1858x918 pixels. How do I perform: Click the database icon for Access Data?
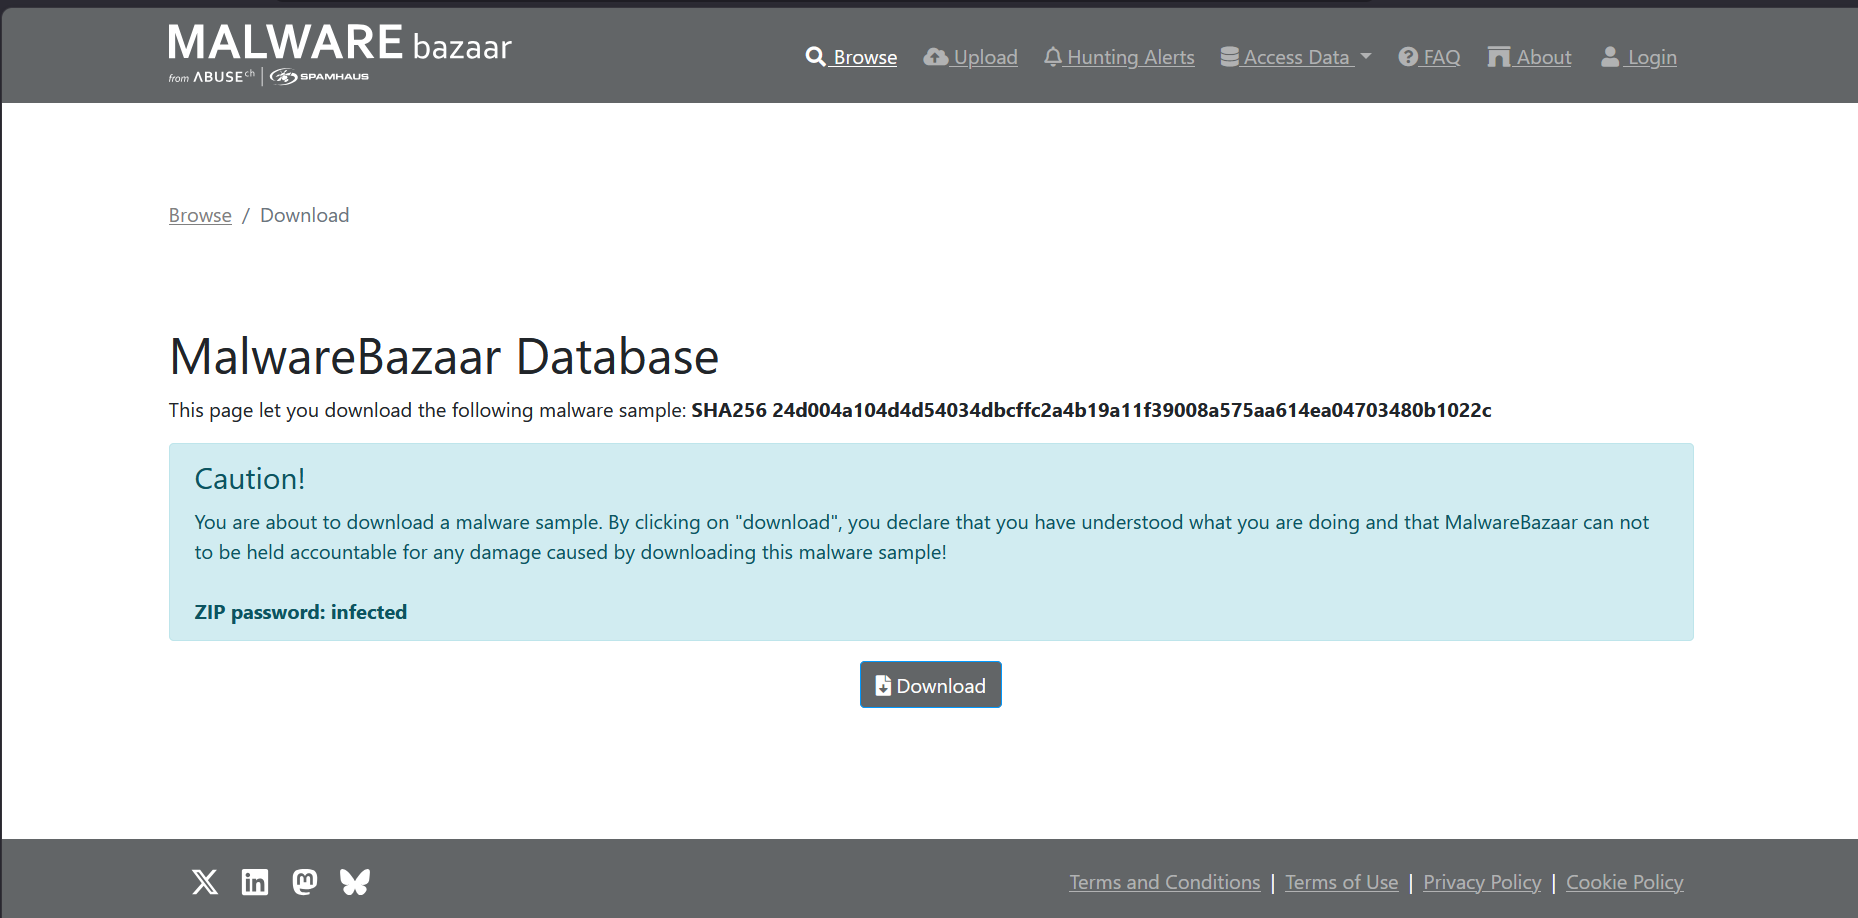[1230, 57]
